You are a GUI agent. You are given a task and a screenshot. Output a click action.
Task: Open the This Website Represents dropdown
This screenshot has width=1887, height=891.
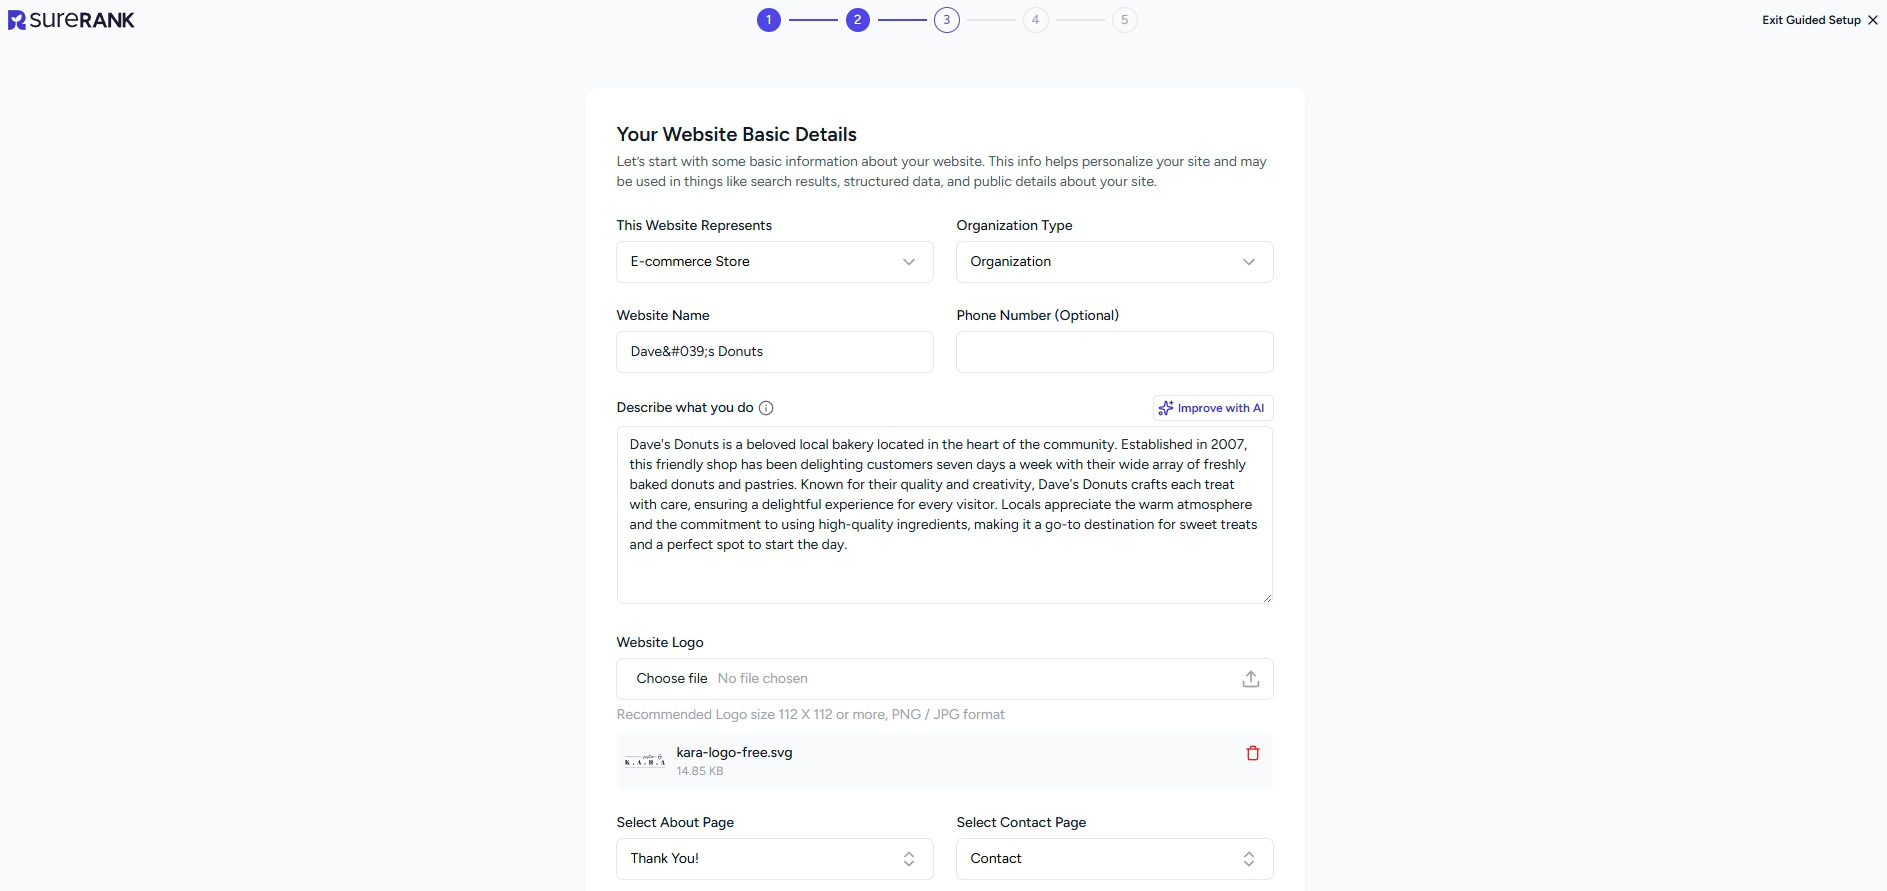[x=774, y=262]
